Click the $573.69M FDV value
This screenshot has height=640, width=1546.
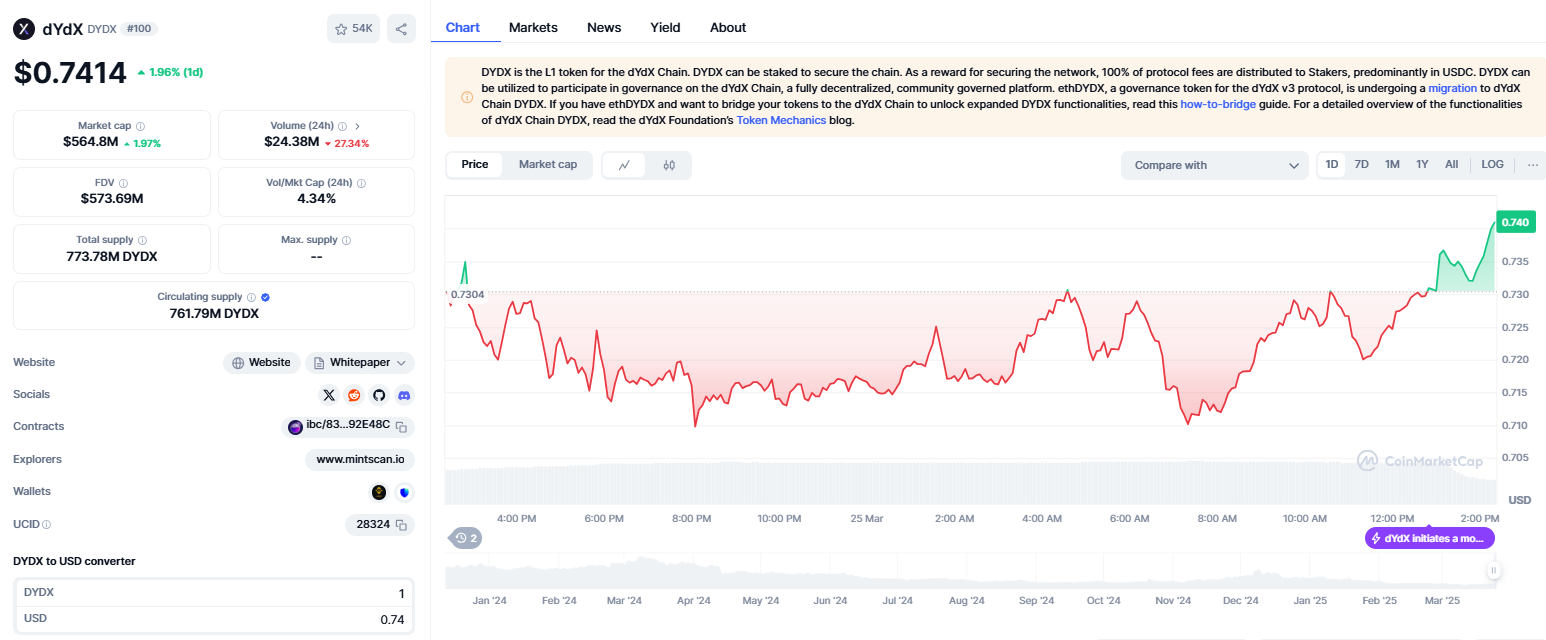(112, 199)
